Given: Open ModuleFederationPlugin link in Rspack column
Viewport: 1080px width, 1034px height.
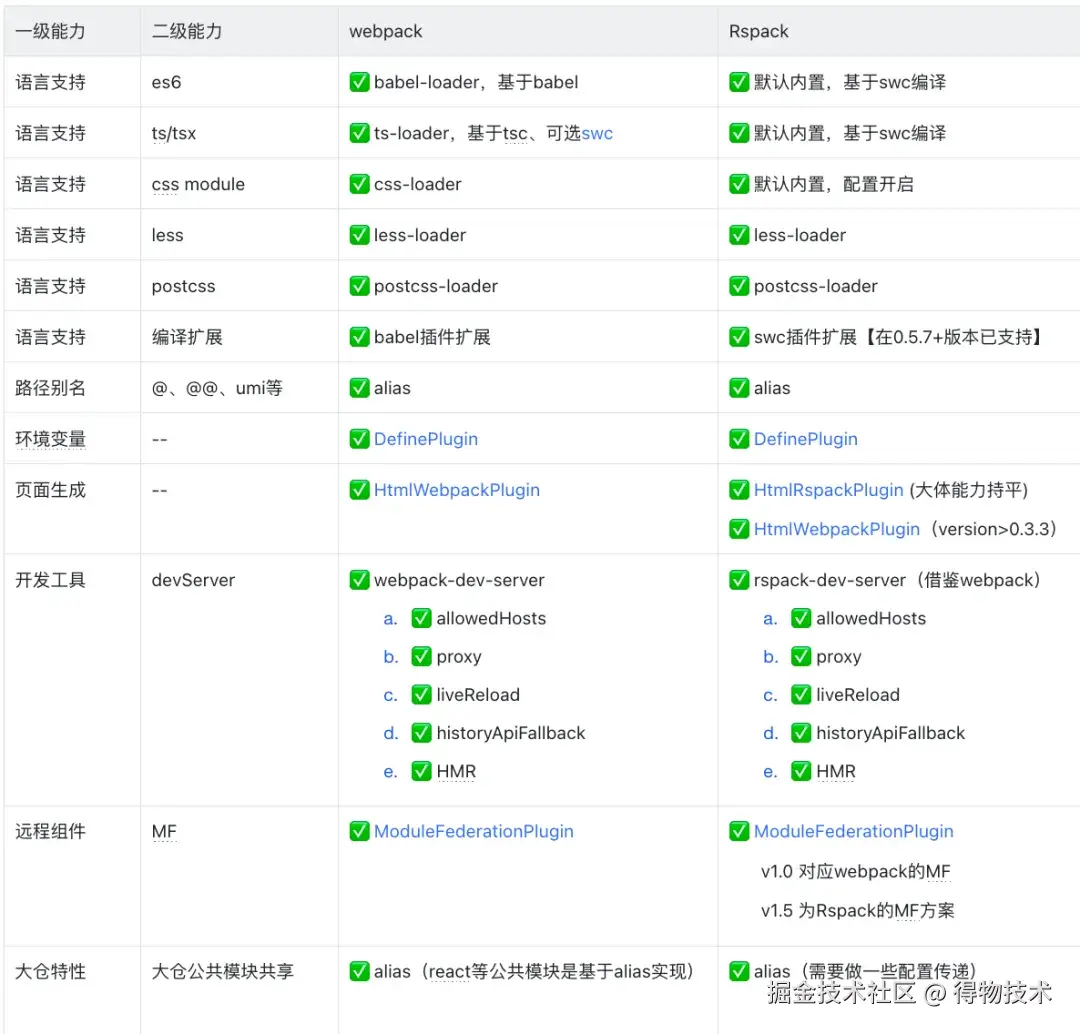Looking at the screenshot, I should coord(853,831).
